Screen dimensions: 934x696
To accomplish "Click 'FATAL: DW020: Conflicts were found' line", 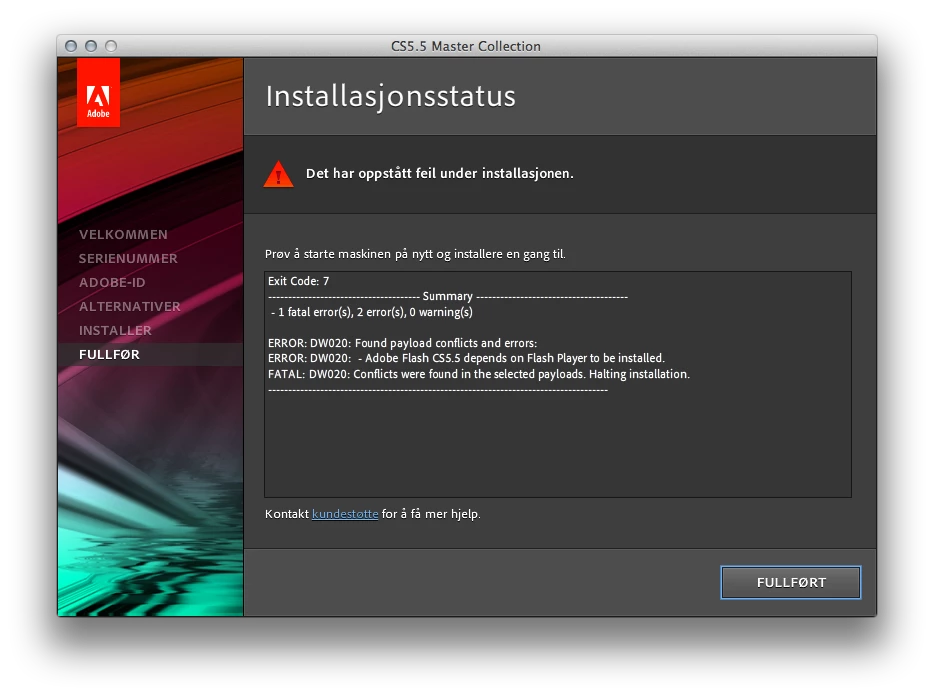I will tap(478, 374).
